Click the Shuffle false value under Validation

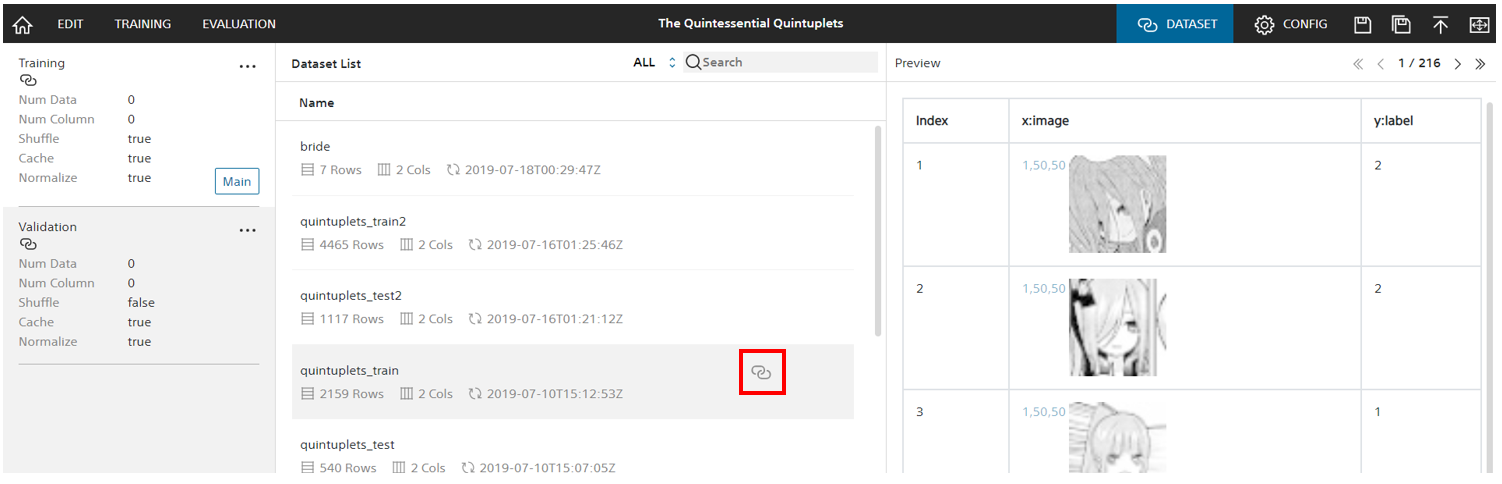141,303
